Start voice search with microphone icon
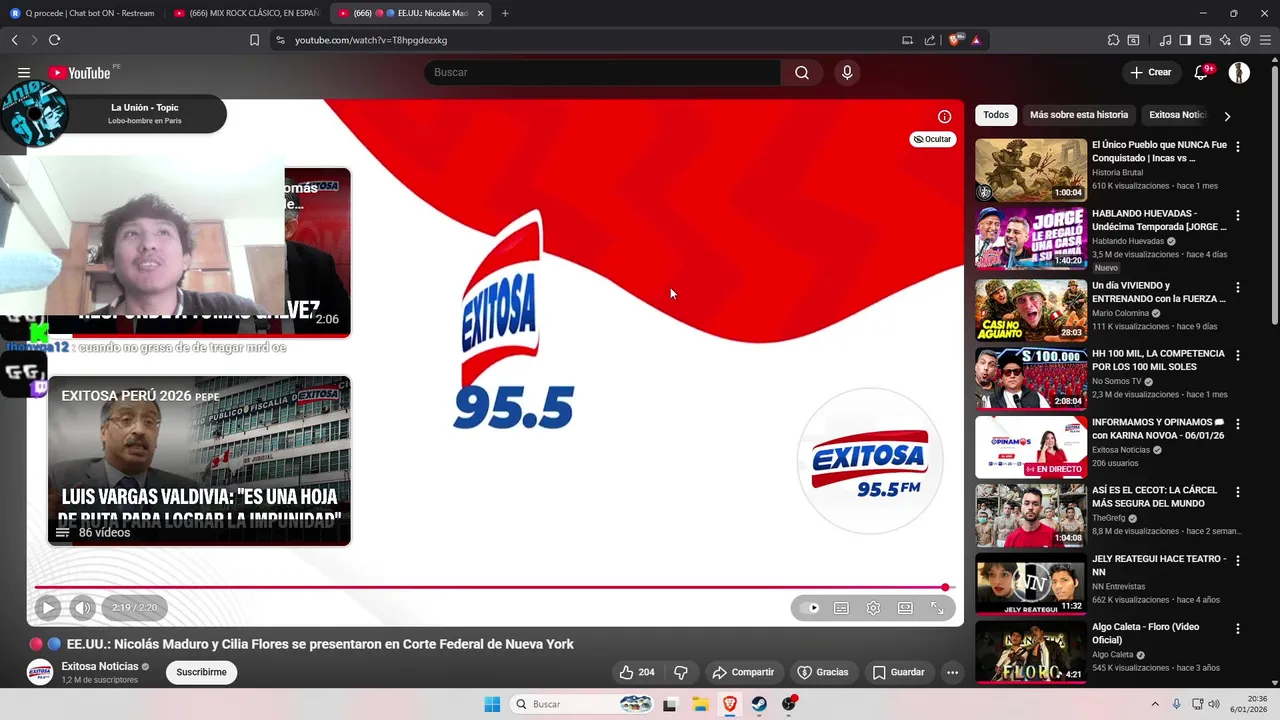This screenshot has width=1280, height=720. click(847, 72)
